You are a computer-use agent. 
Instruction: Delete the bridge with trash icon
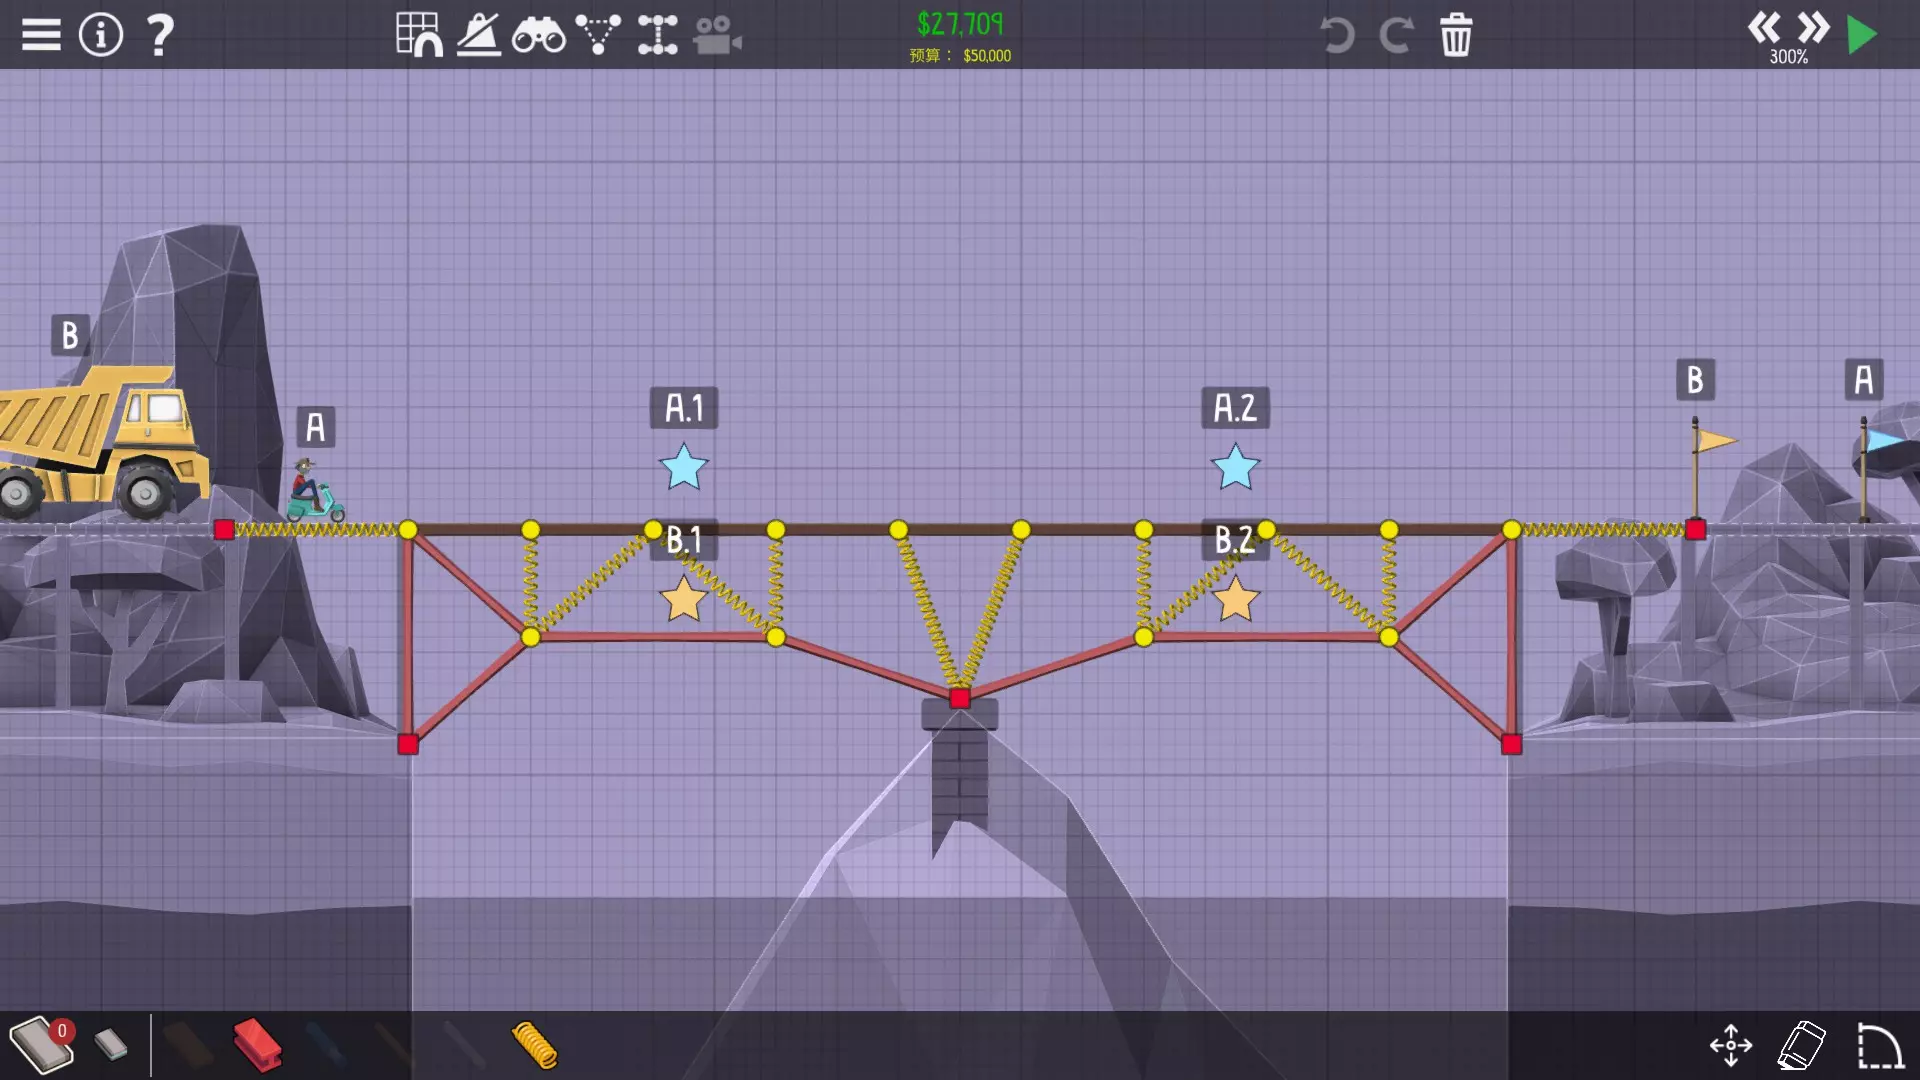click(1456, 35)
